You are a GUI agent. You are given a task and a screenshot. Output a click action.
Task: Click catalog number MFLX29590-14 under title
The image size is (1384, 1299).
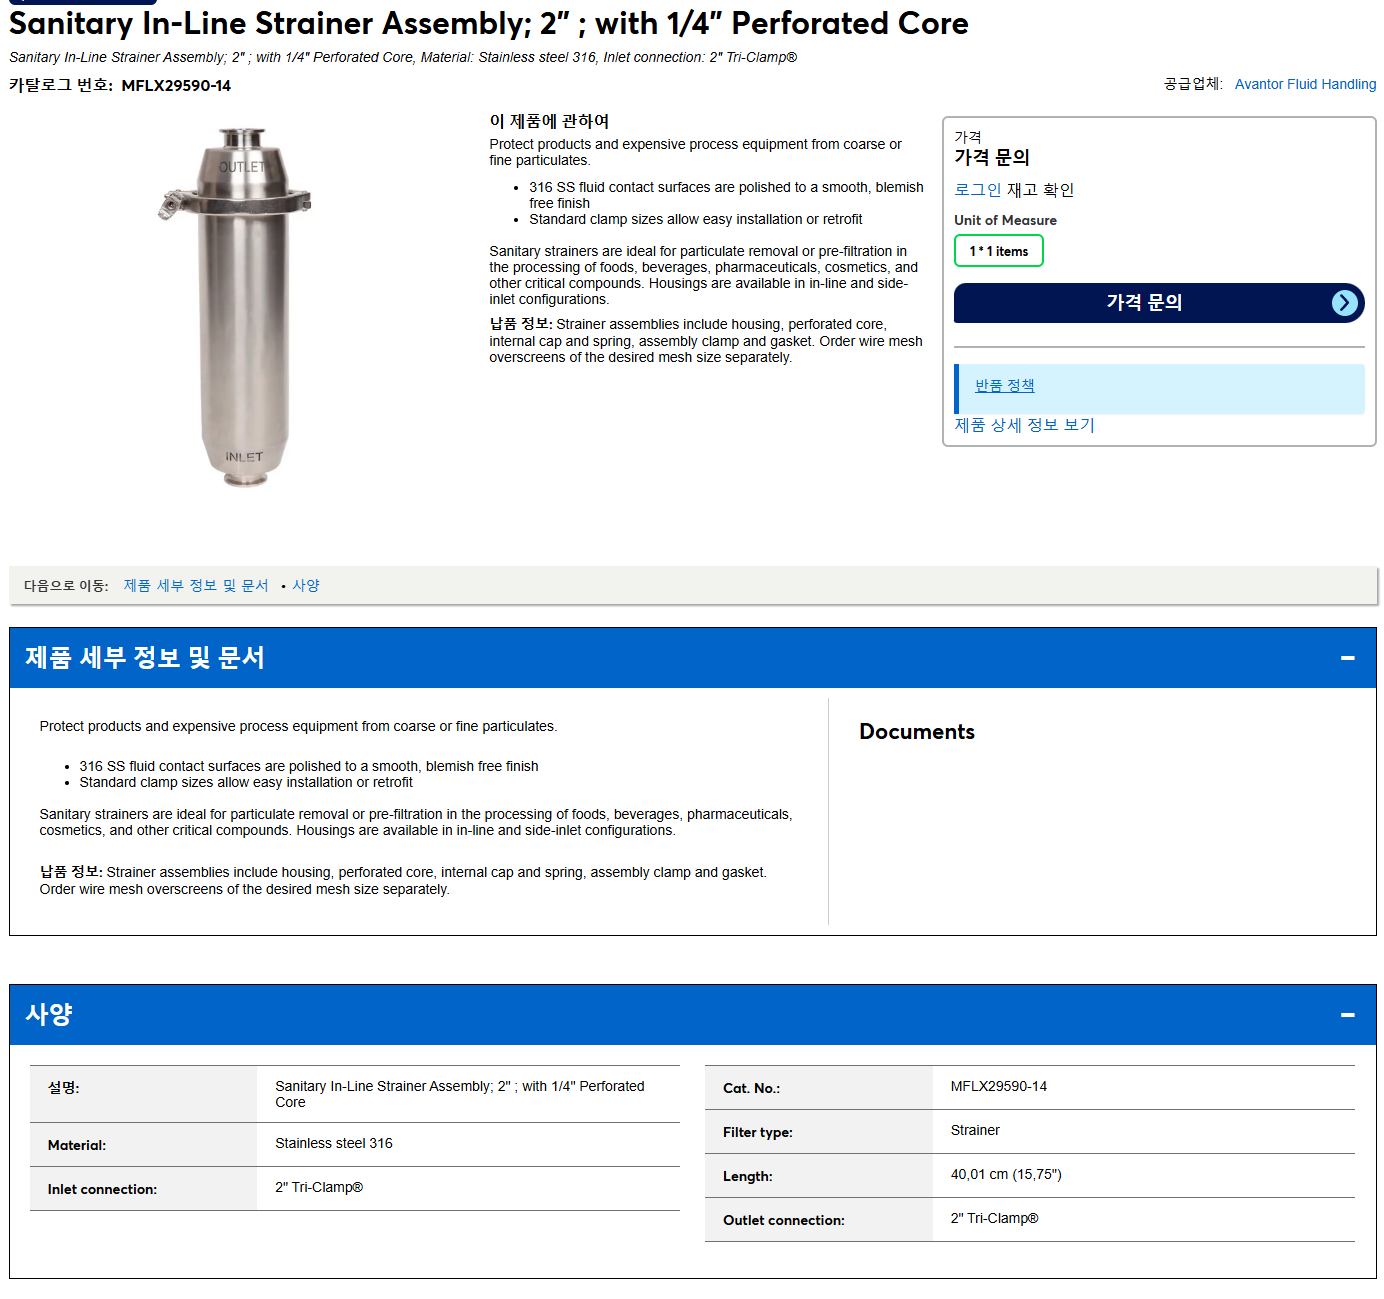click(176, 86)
